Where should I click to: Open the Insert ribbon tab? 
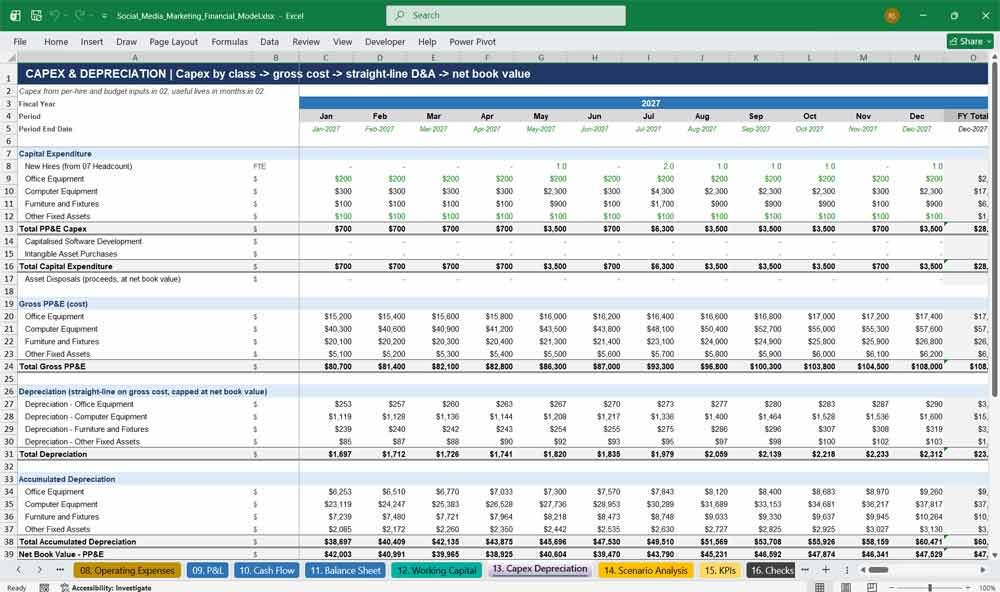[92, 41]
